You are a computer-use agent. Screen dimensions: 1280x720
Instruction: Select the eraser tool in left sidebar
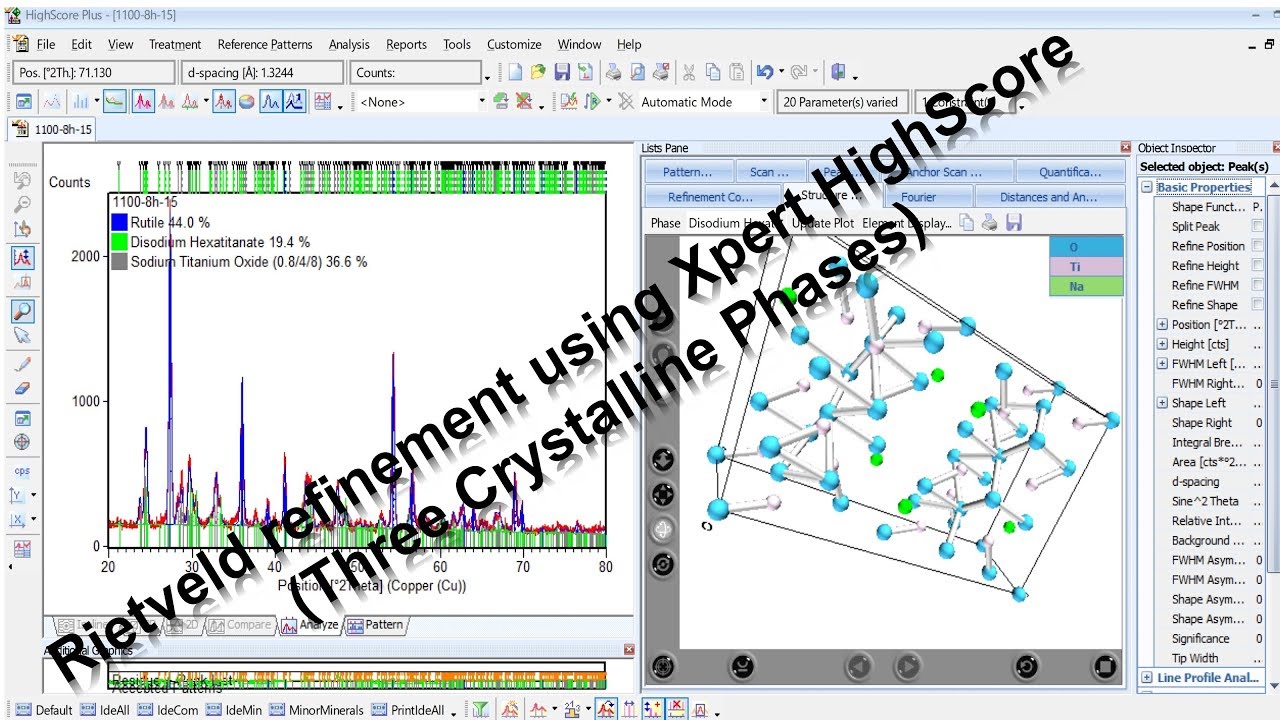[x=22, y=388]
